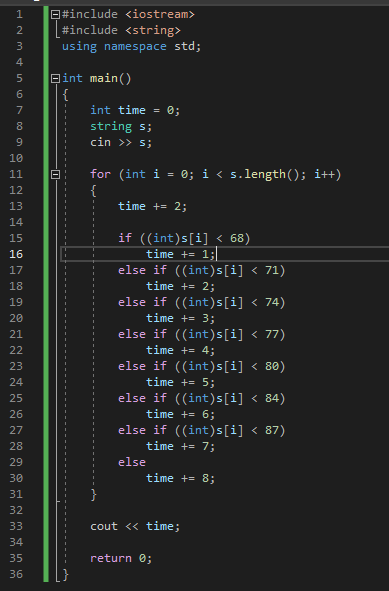
Task: Click the 'time += 3;' statement
Action: click(x=181, y=318)
